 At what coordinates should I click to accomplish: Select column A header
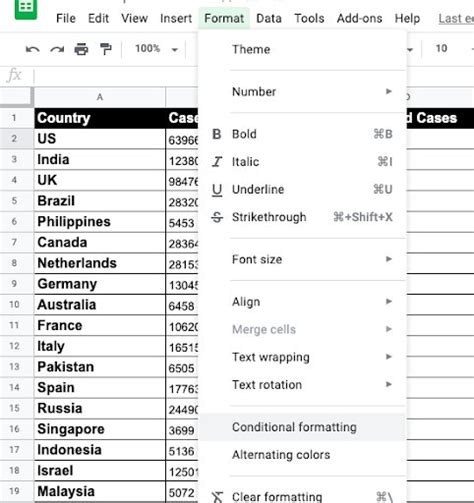(x=100, y=97)
